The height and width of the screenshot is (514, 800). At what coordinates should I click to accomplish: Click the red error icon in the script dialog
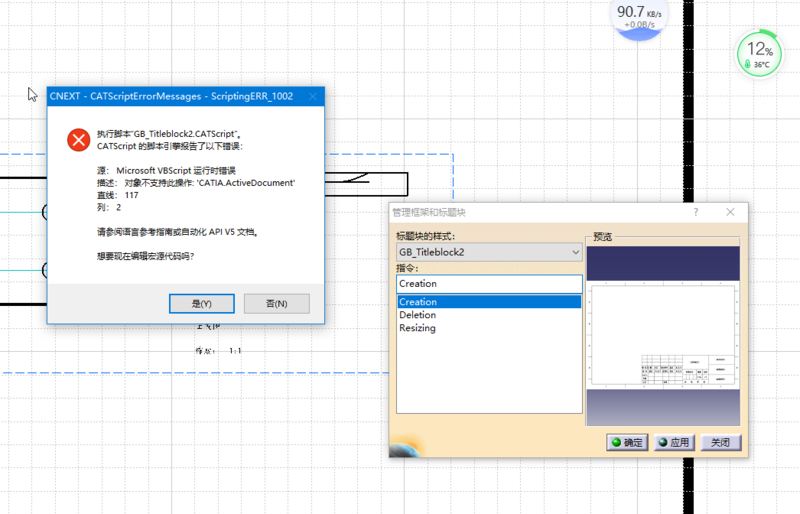78,140
